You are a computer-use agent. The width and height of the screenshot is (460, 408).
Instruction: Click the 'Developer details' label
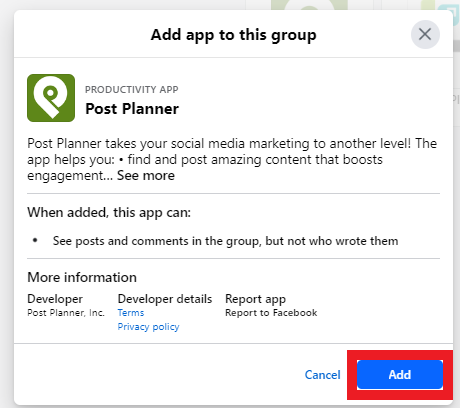coord(165,299)
